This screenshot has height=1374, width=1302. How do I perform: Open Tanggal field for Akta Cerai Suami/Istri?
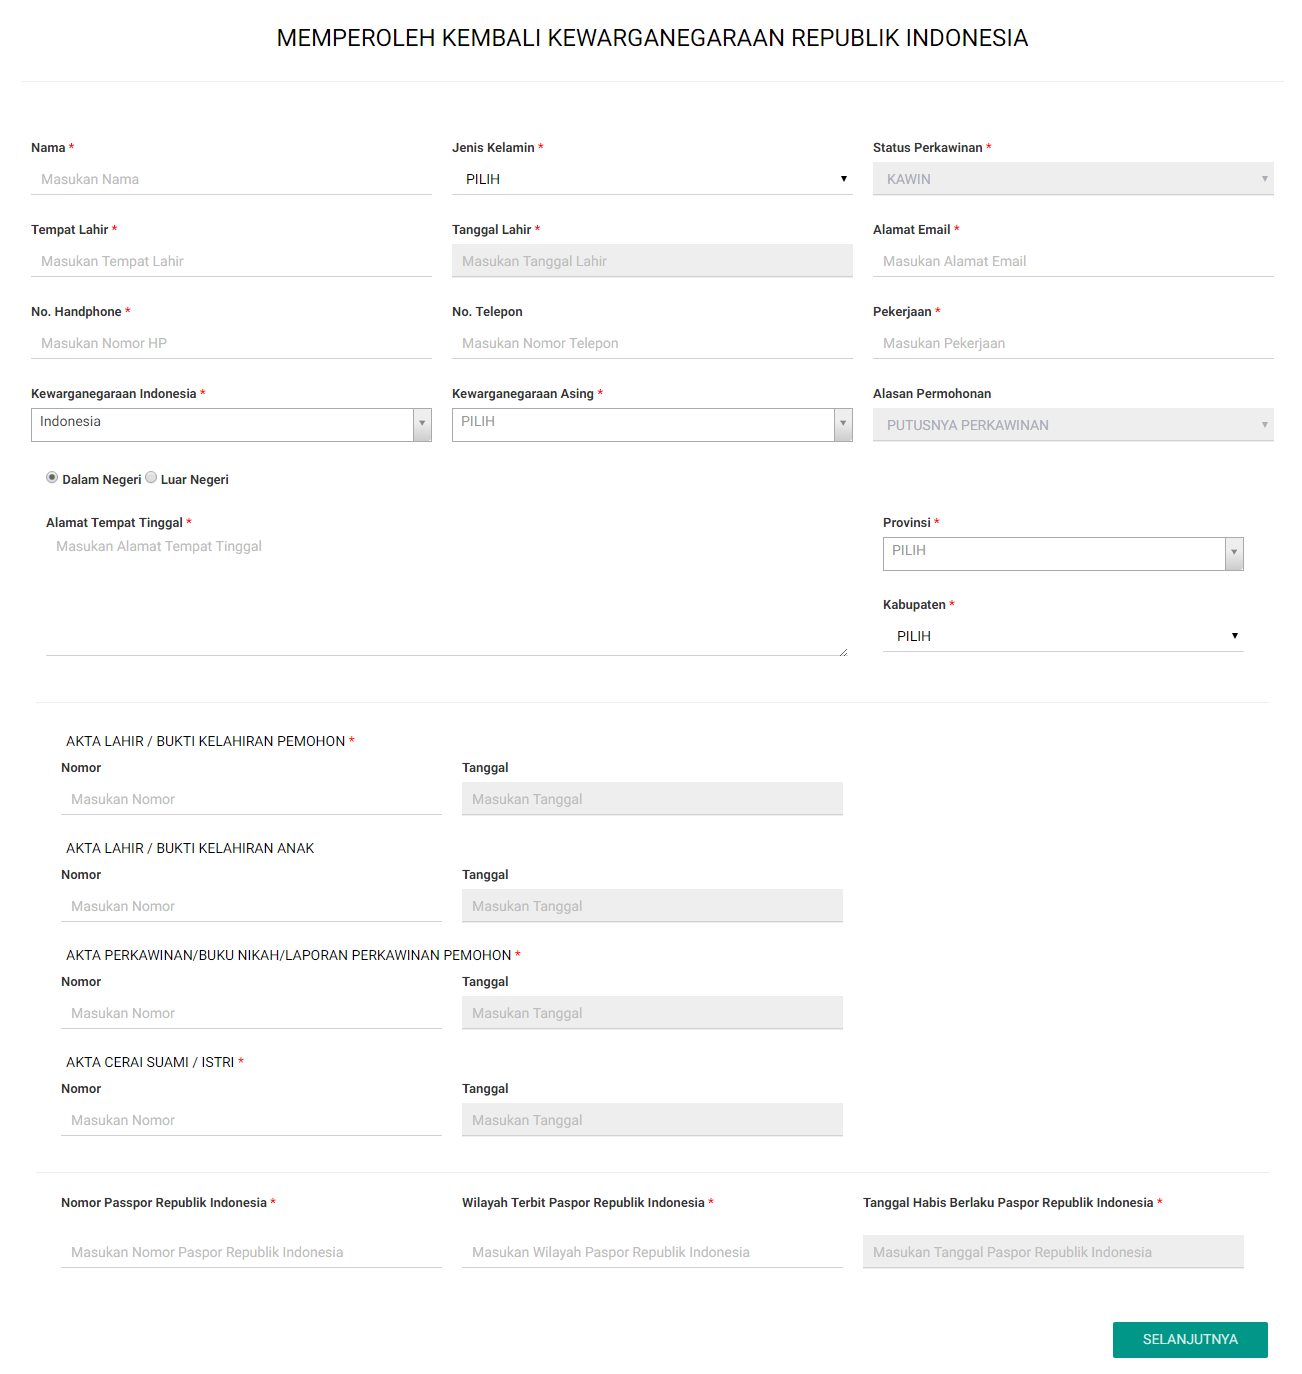(652, 1120)
